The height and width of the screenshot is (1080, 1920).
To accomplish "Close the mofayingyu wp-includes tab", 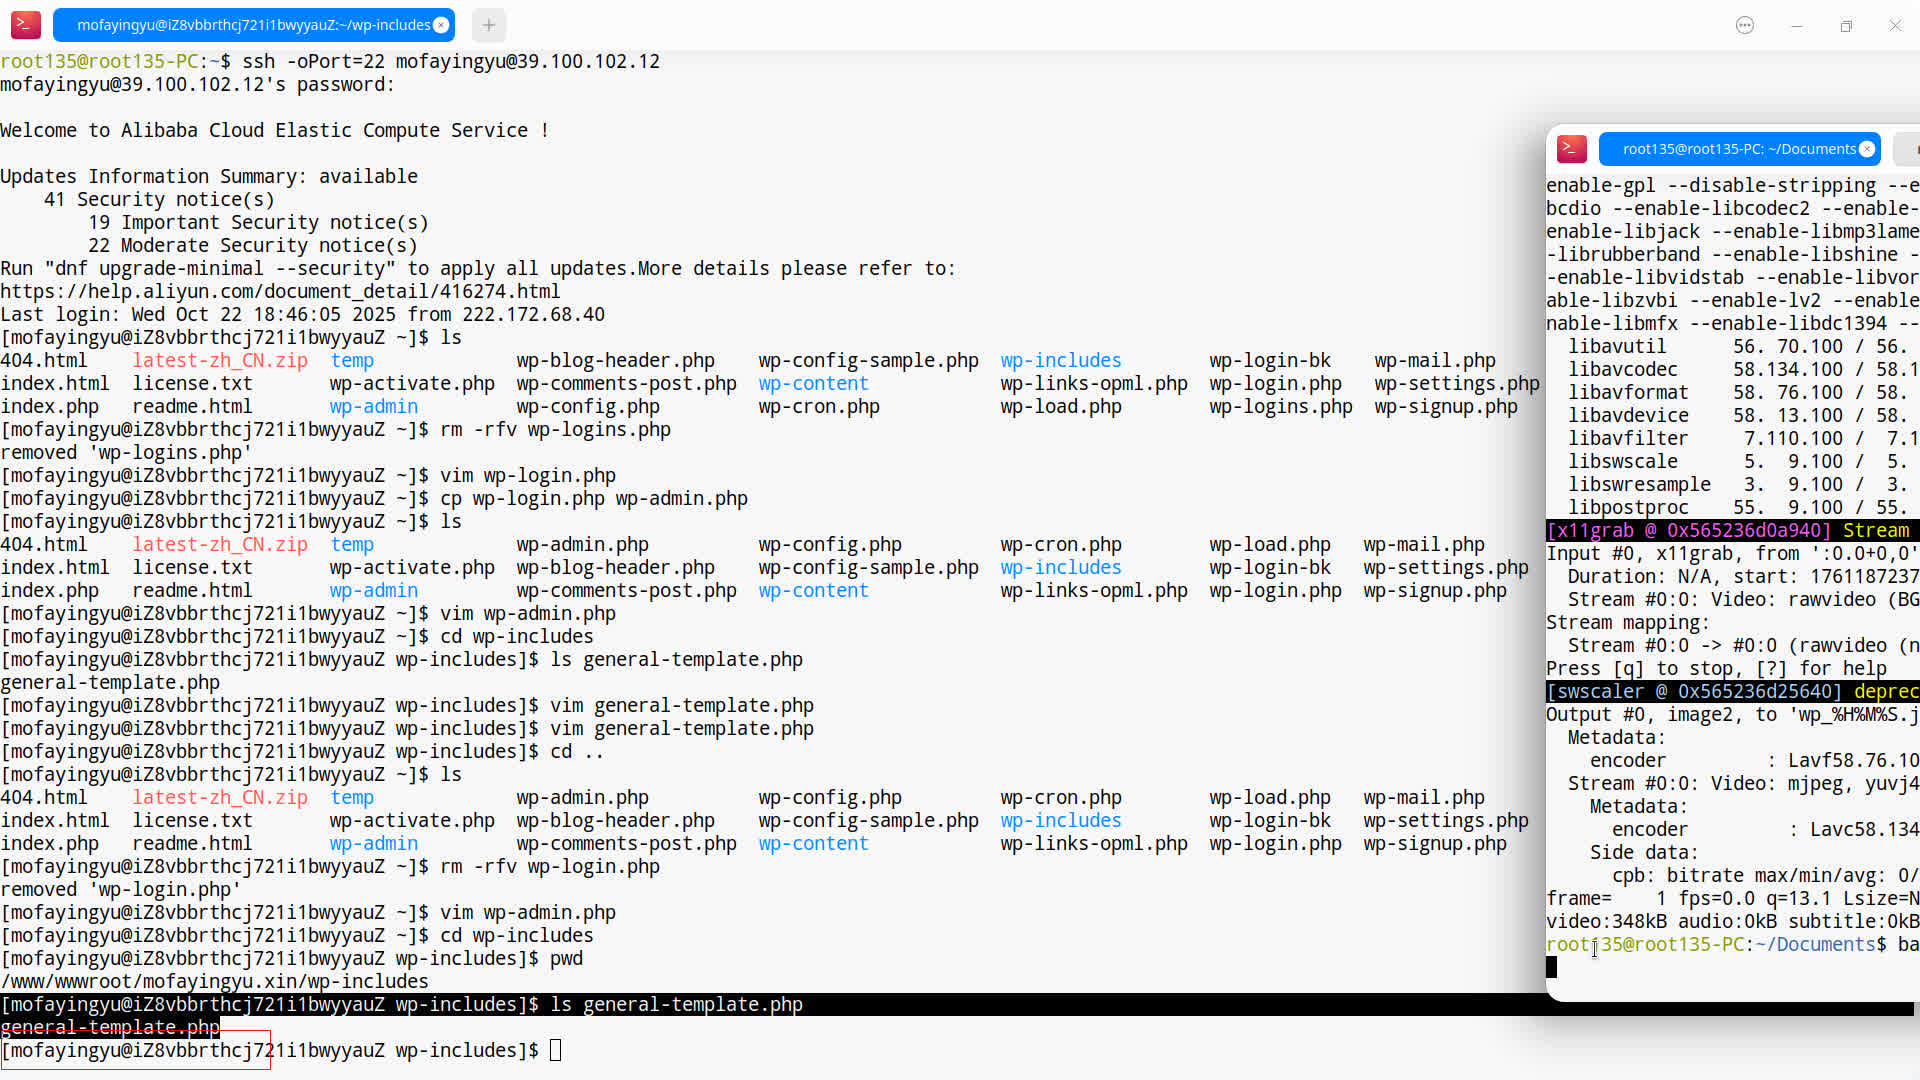I will (x=441, y=25).
